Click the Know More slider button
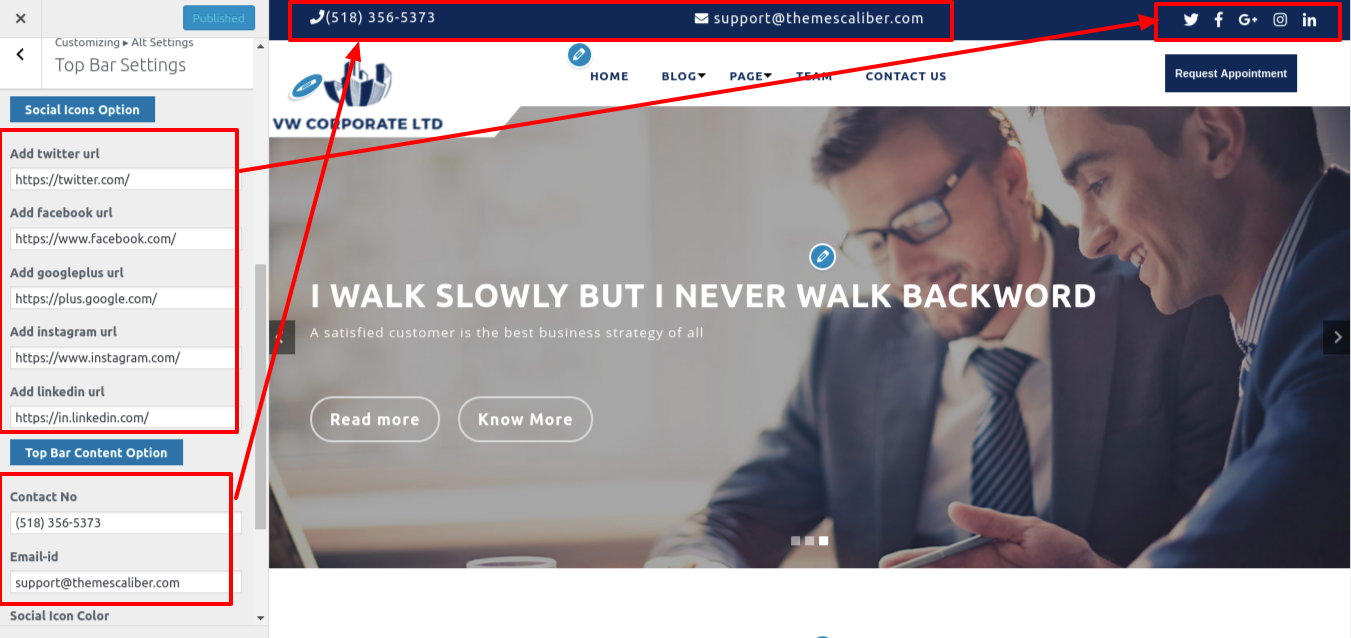The width and height of the screenshot is (1351, 638). 525,420
